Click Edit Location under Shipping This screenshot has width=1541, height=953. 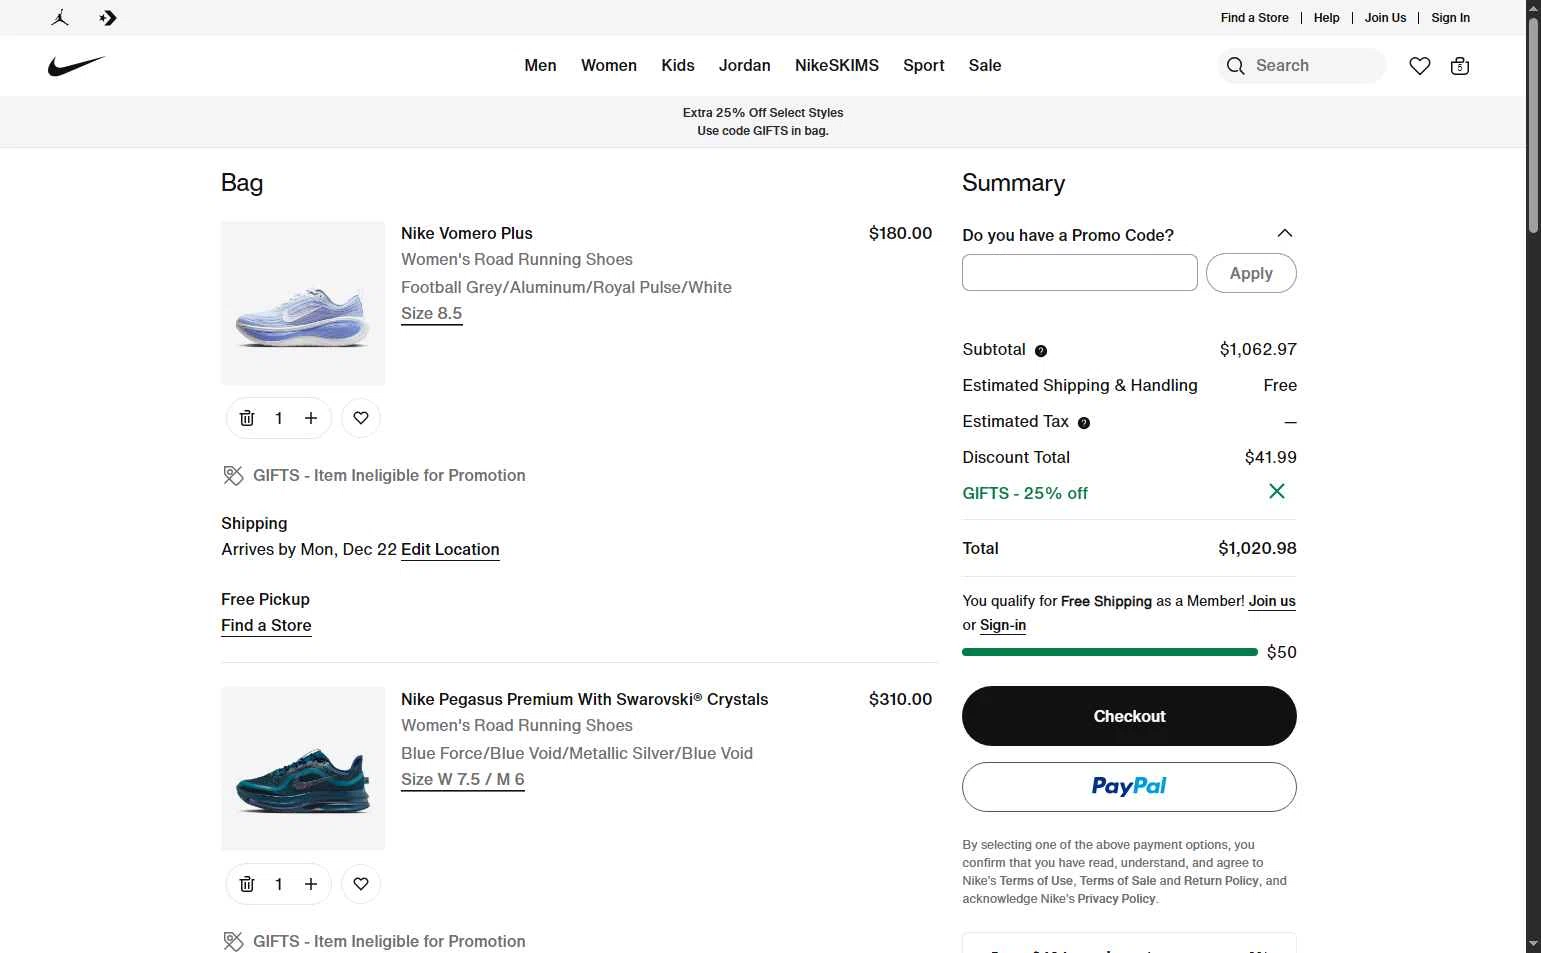click(x=450, y=549)
